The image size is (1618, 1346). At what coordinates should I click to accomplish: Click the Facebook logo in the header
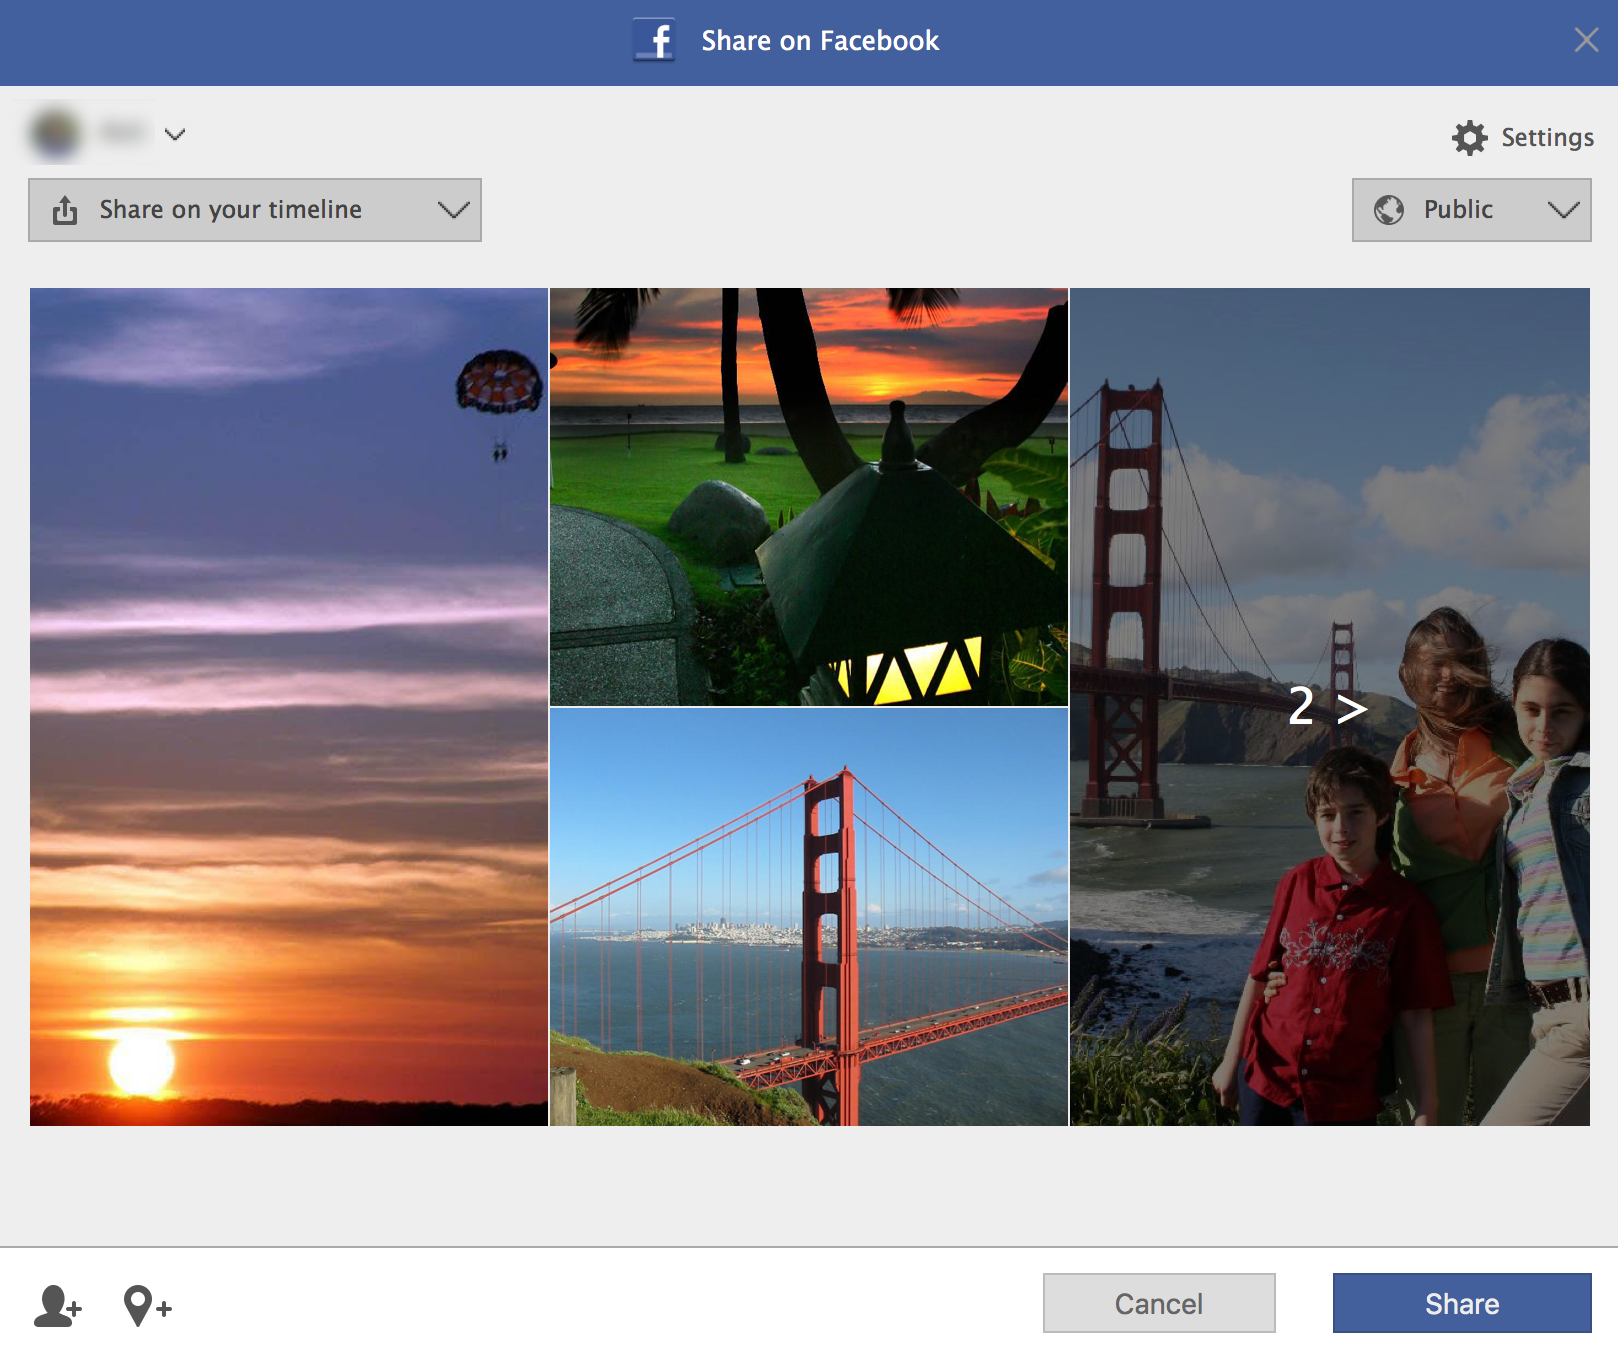point(655,41)
